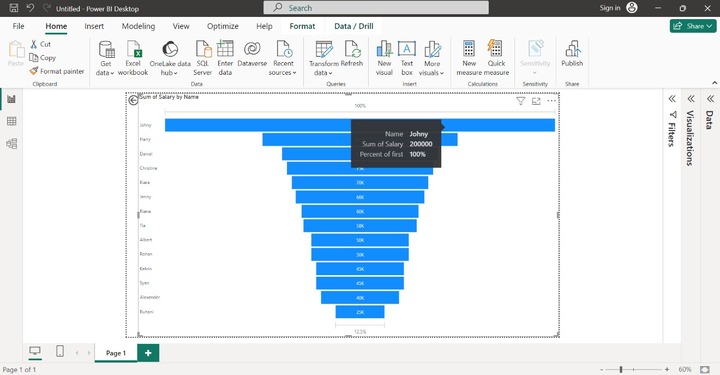Undo the last action

pos(30,8)
